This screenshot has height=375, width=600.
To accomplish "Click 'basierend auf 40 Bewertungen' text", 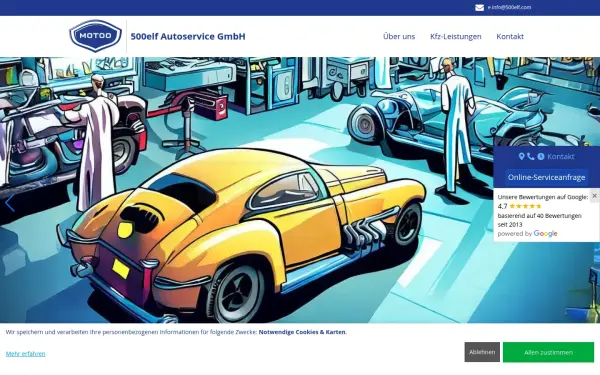I will pos(540,216).
